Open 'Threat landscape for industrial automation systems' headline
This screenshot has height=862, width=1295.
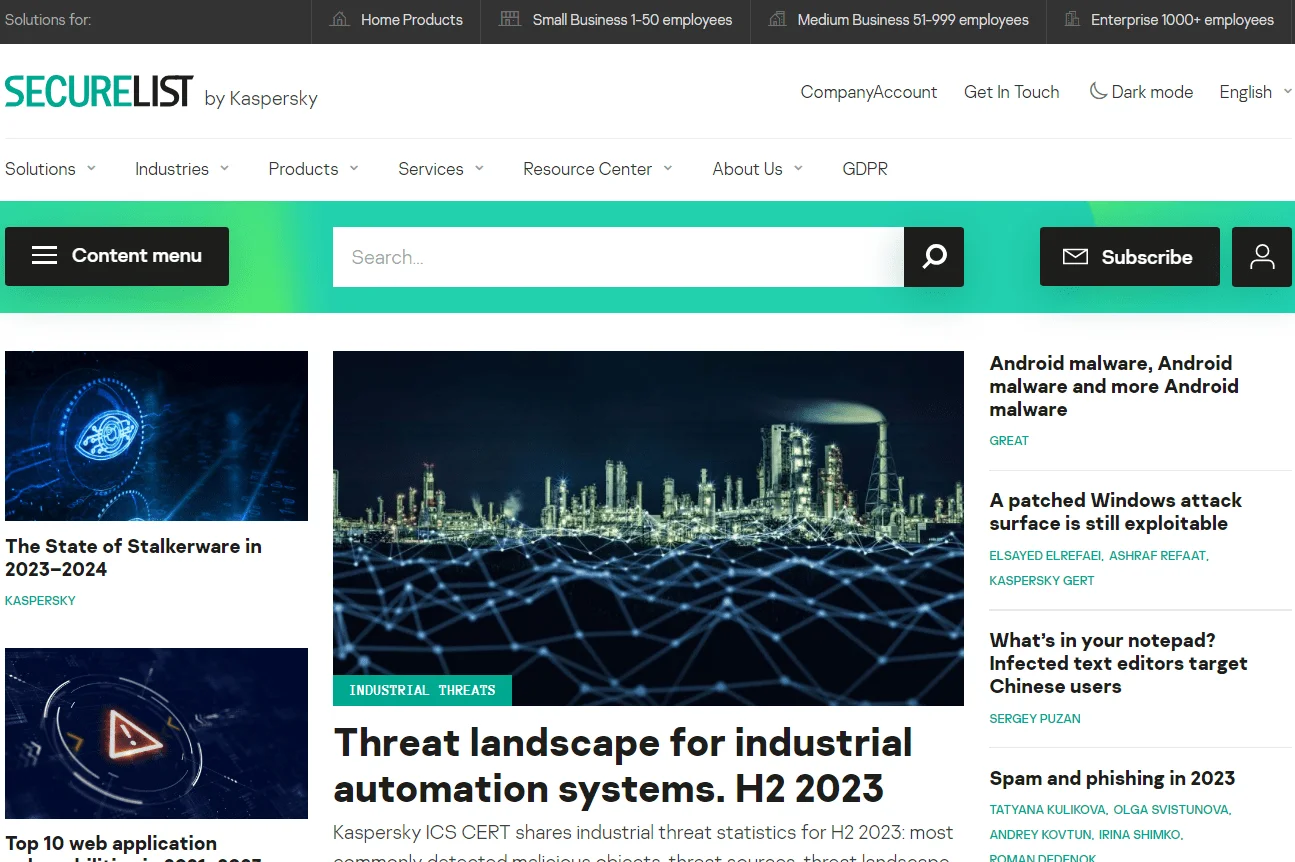[x=623, y=765]
